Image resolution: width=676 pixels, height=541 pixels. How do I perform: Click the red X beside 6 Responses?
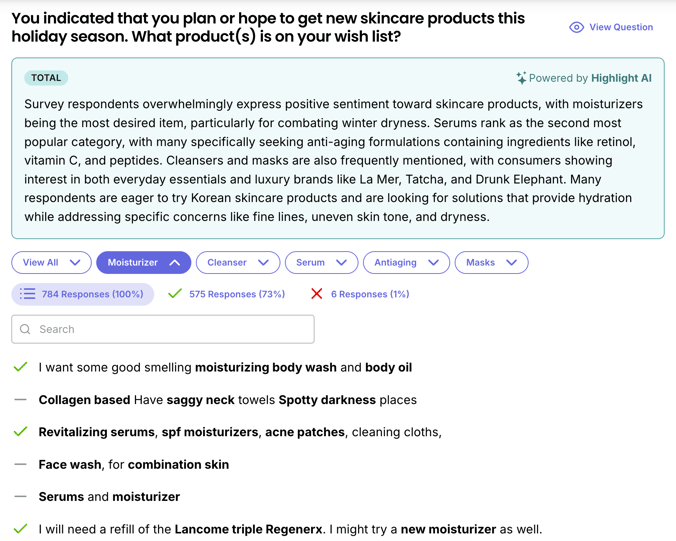[x=317, y=294]
